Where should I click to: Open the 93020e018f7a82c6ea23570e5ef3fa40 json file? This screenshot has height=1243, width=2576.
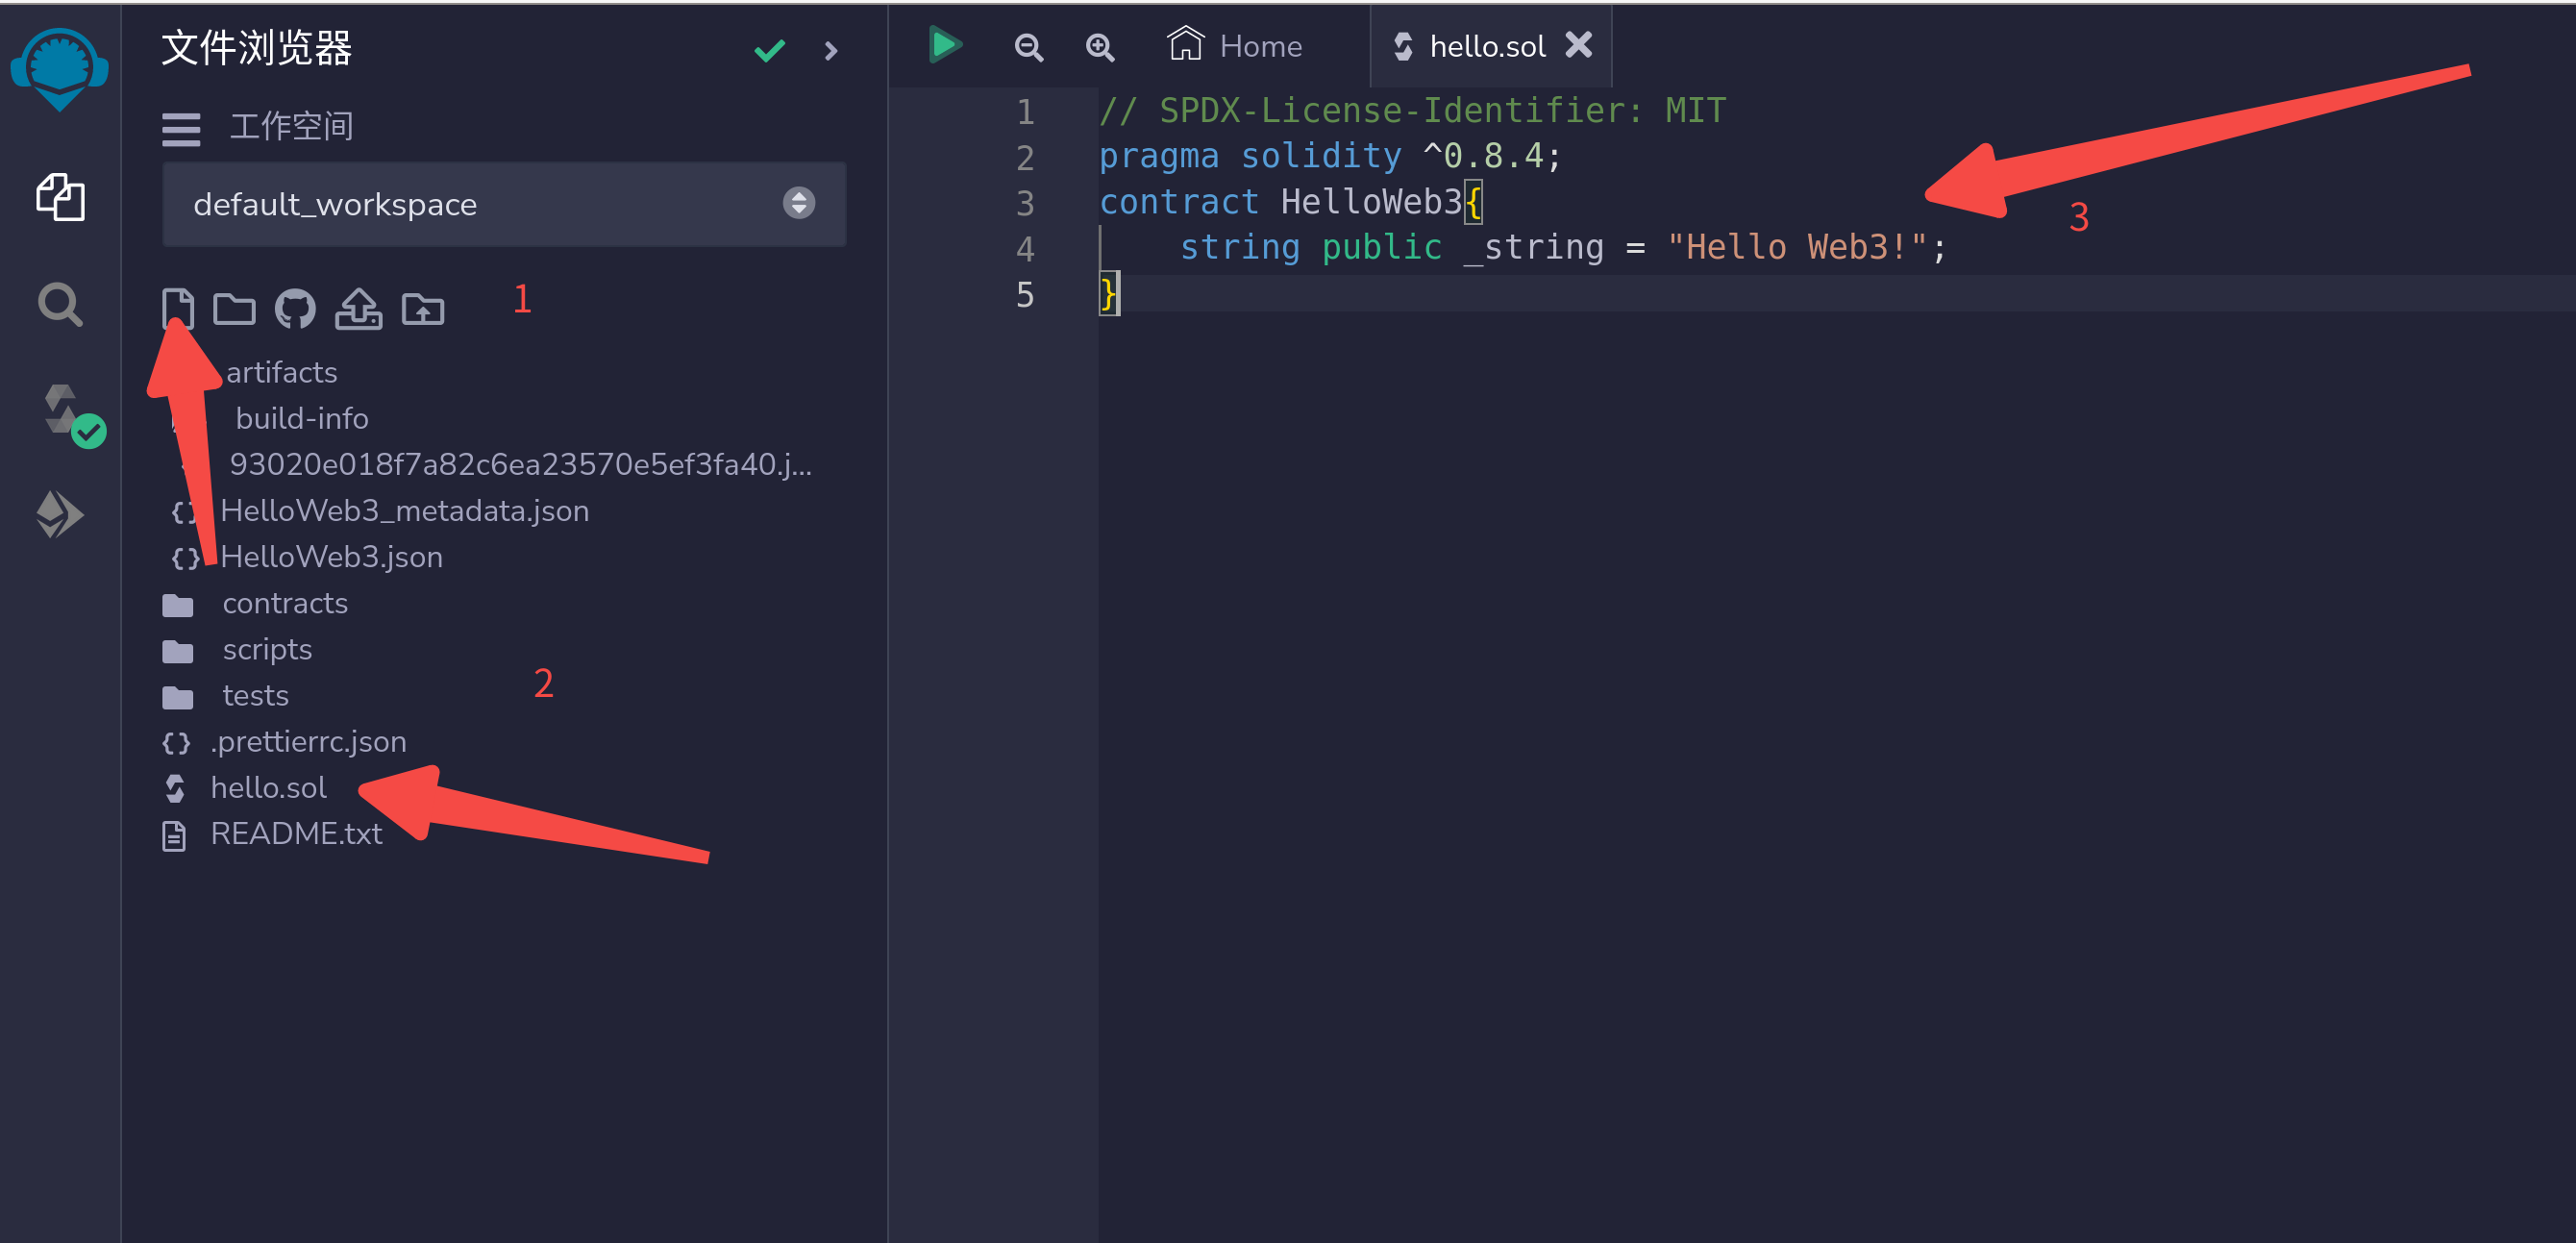point(520,464)
